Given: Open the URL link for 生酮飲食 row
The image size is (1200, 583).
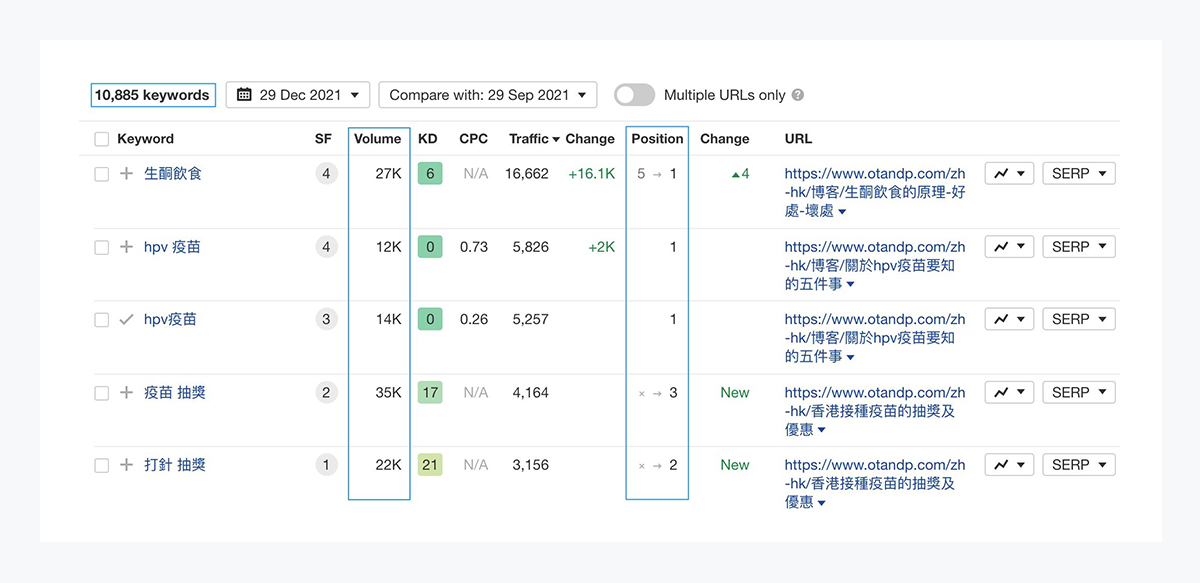Looking at the screenshot, I should click(x=873, y=192).
